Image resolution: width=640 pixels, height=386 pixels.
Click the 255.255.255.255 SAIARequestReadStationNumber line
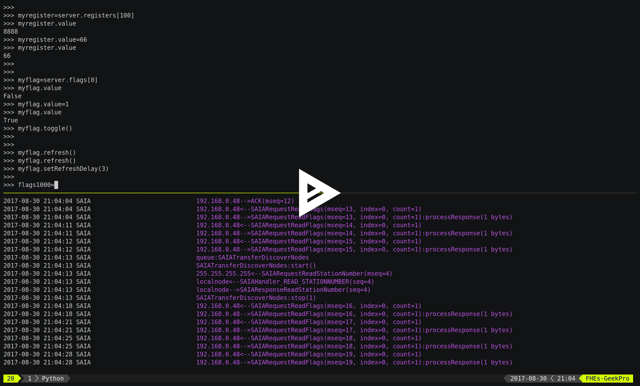click(x=294, y=274)
